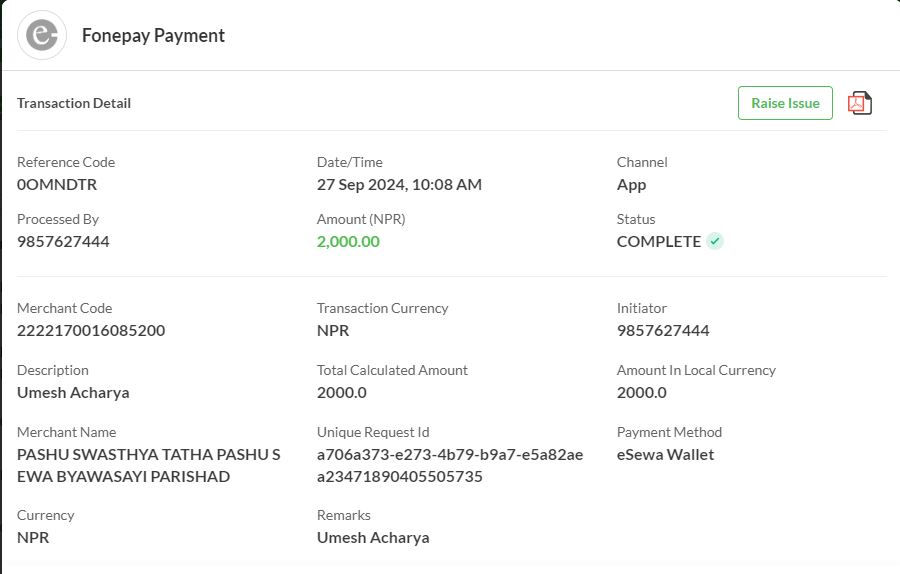Click the Total Calculated Amount label
The height and width of the screenshot is (574, 900).
pyautogui.click(x=392, y=370)
